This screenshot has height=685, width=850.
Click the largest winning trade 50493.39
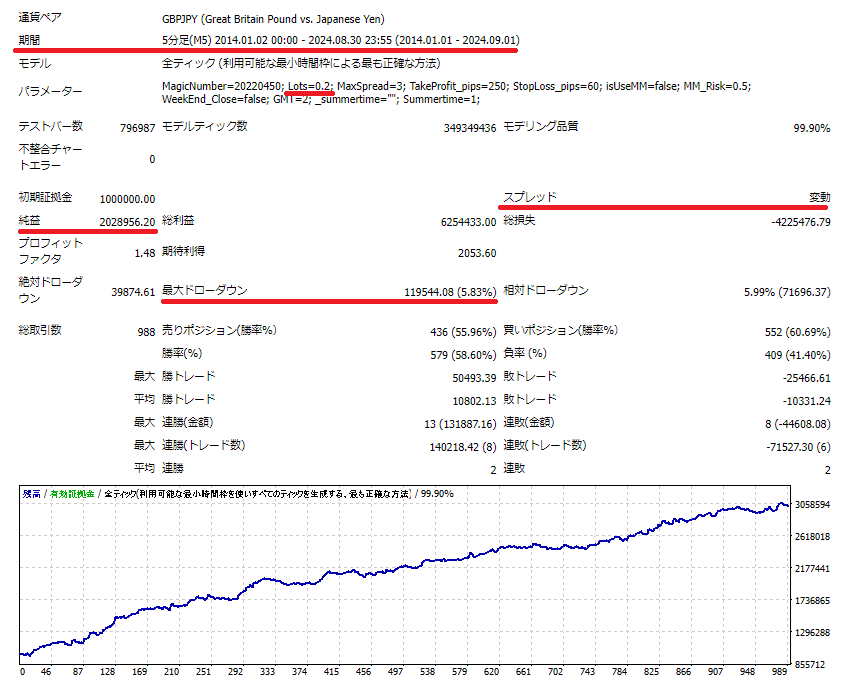474,378
